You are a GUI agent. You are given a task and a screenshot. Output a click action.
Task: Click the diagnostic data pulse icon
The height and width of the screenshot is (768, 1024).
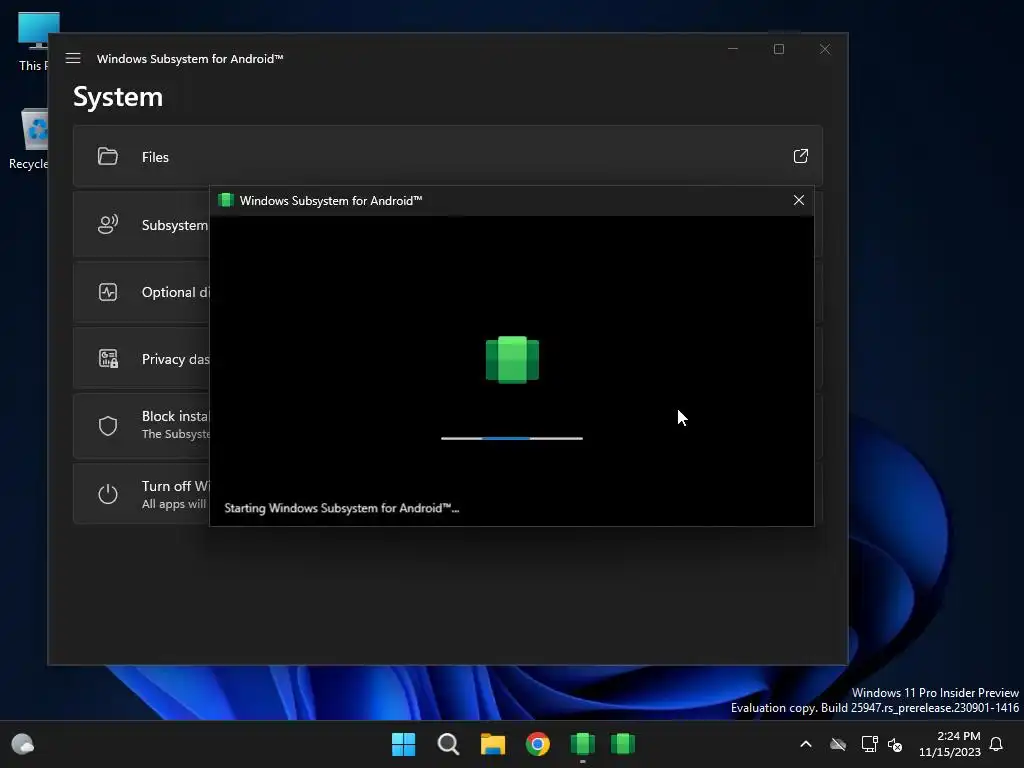[x=108, y=292]
